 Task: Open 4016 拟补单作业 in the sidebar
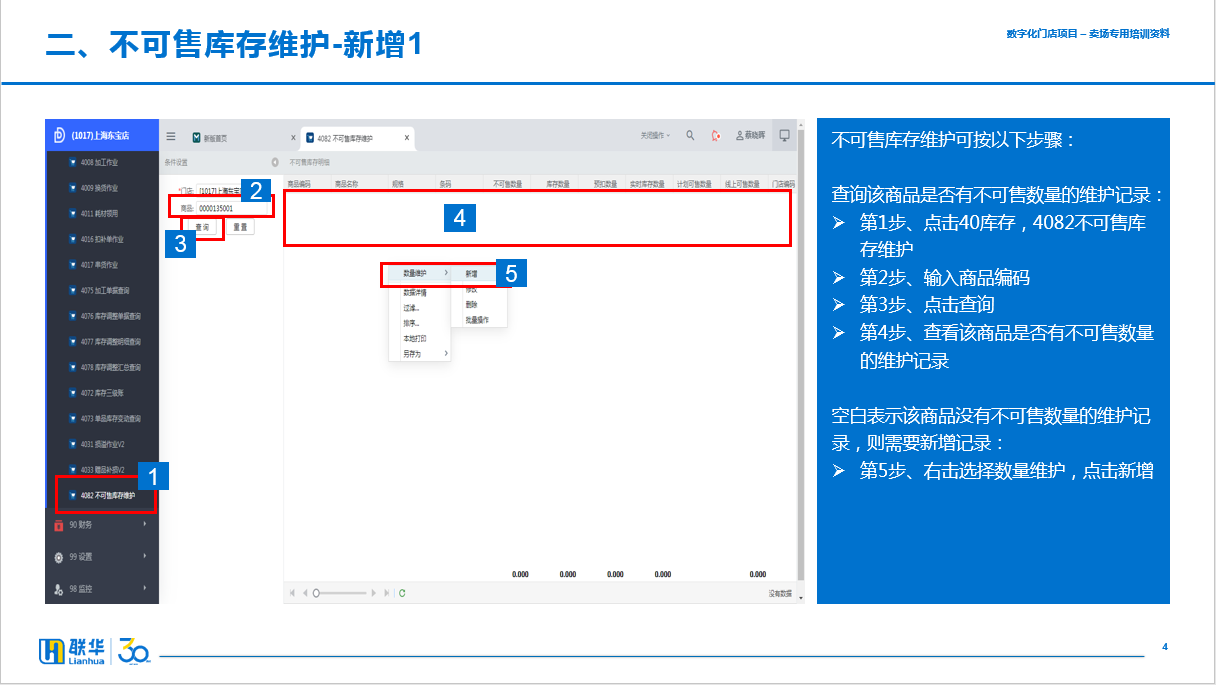[102, 239]
